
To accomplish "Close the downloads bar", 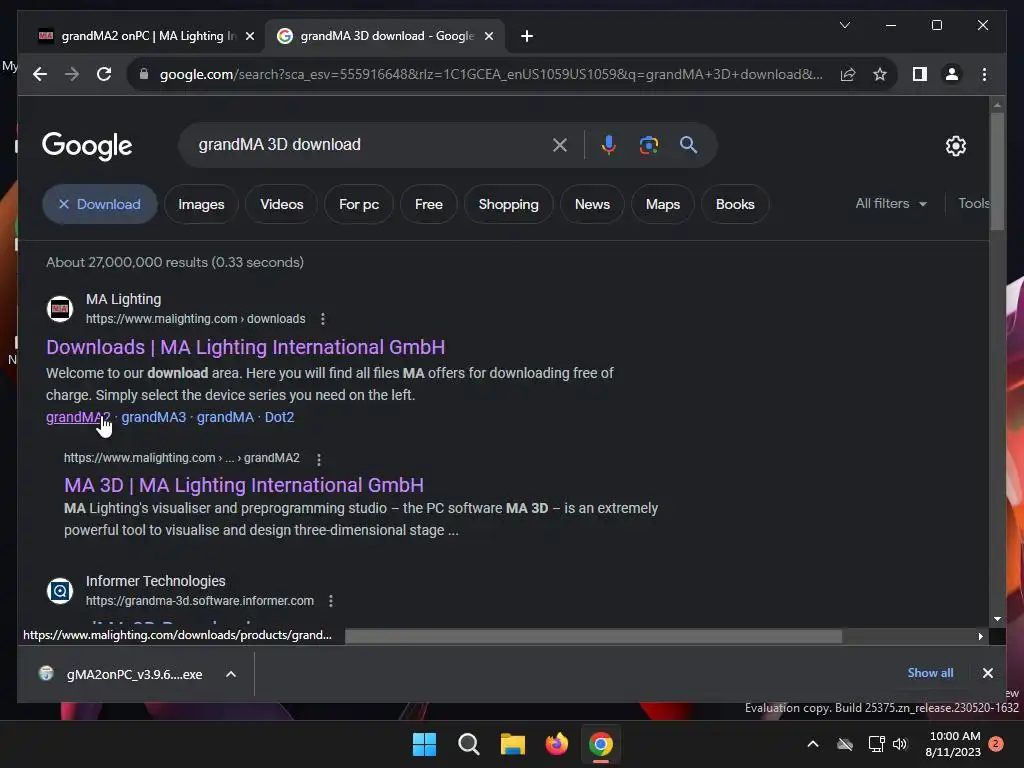I will tap(987, 673).
